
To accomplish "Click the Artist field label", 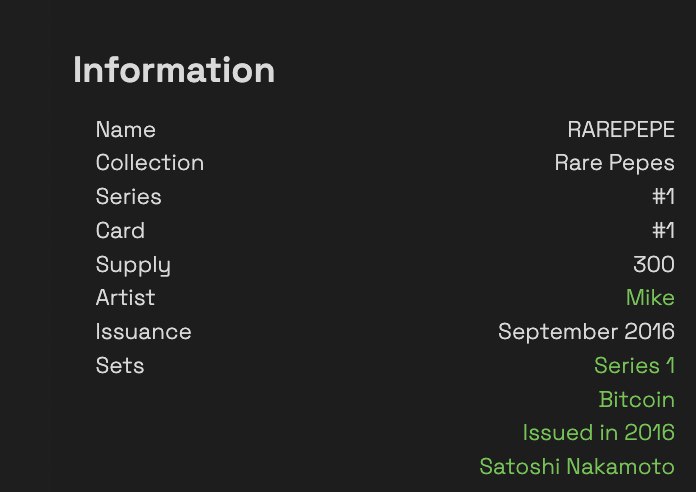I will click(125, 298).
